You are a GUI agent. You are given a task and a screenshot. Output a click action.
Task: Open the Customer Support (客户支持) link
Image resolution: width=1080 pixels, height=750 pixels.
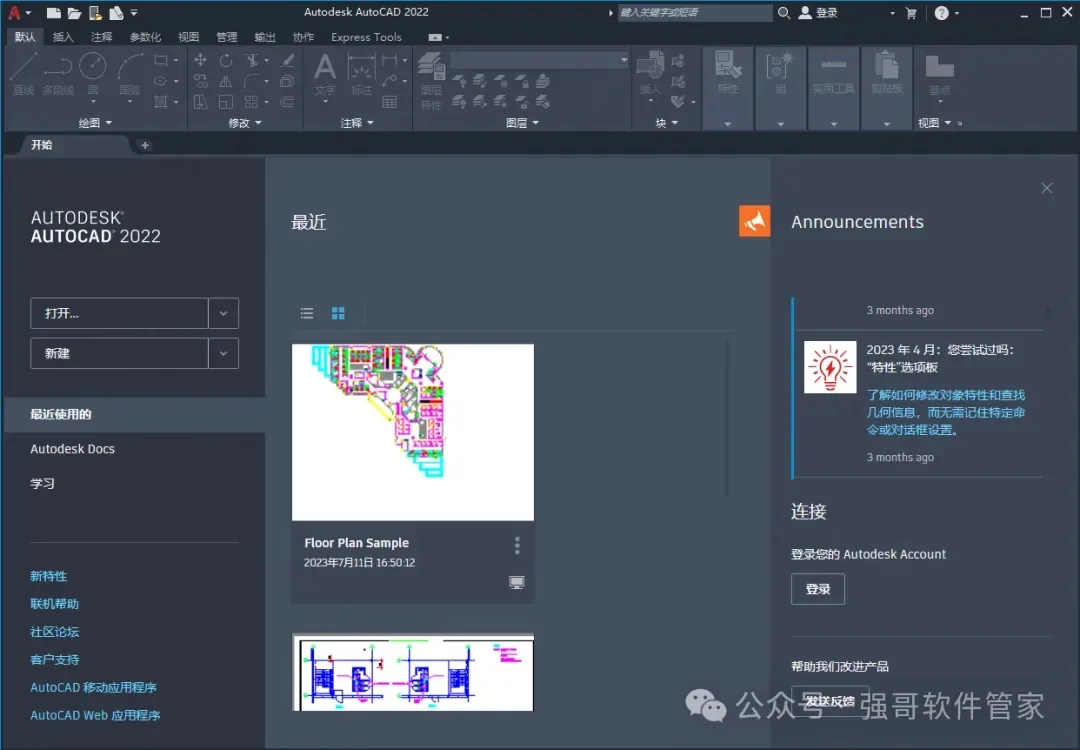[x=54, y=660]
